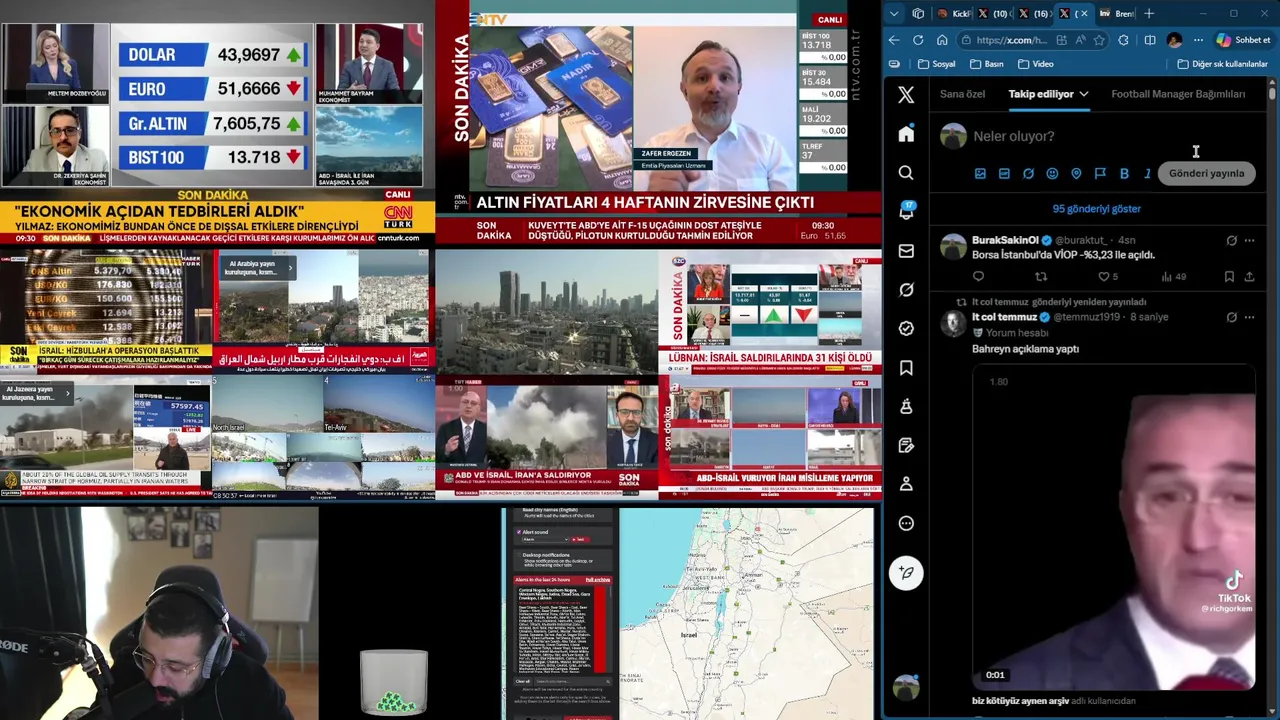Open Sosyal bookmarks folder
This screenshot has width=1280, height=720.
[x=936, y=64]
